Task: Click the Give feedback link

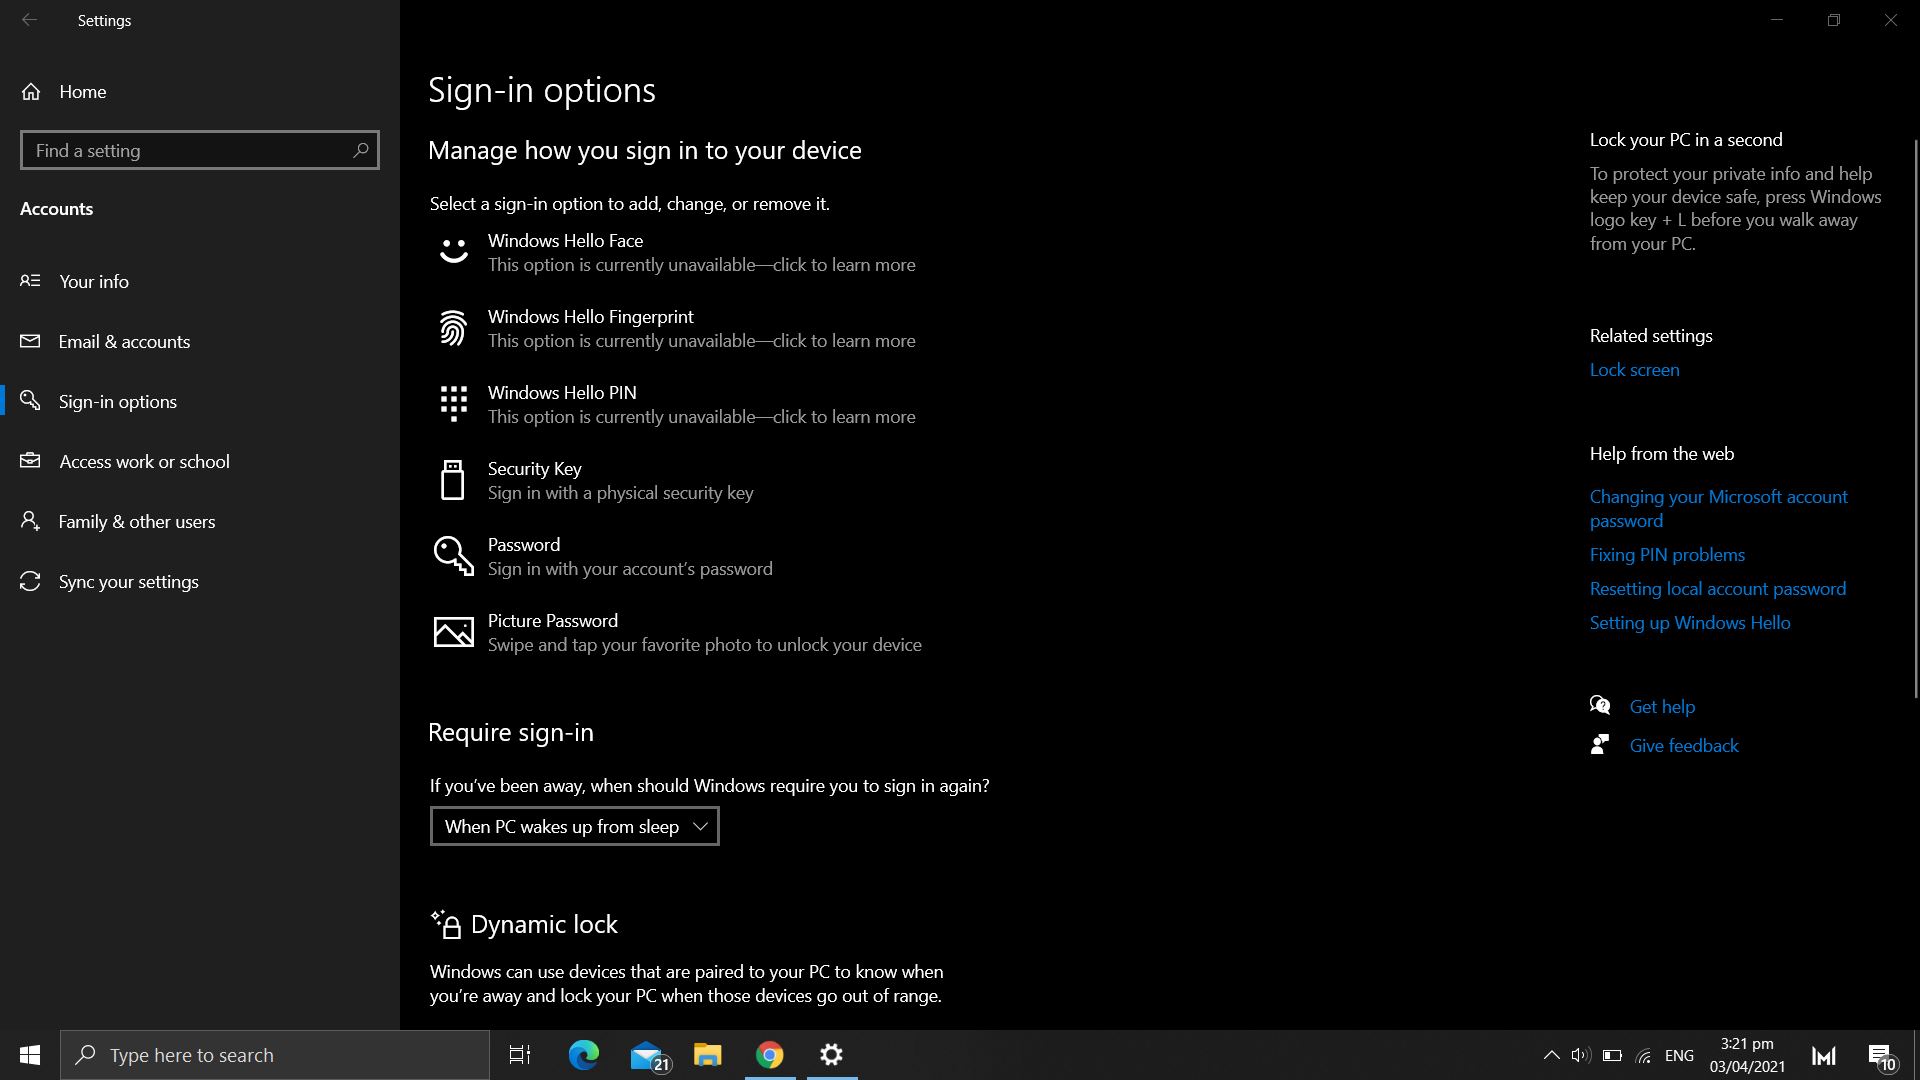Action: point(1684,745)
